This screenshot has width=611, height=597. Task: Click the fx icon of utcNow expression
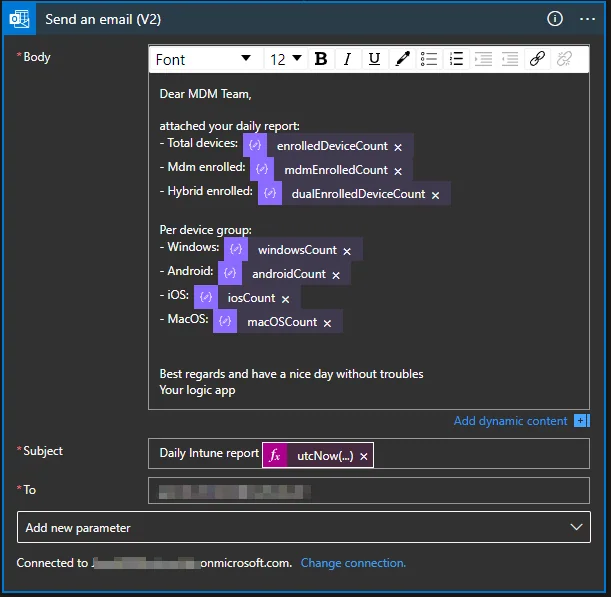(x=275, y=455)
